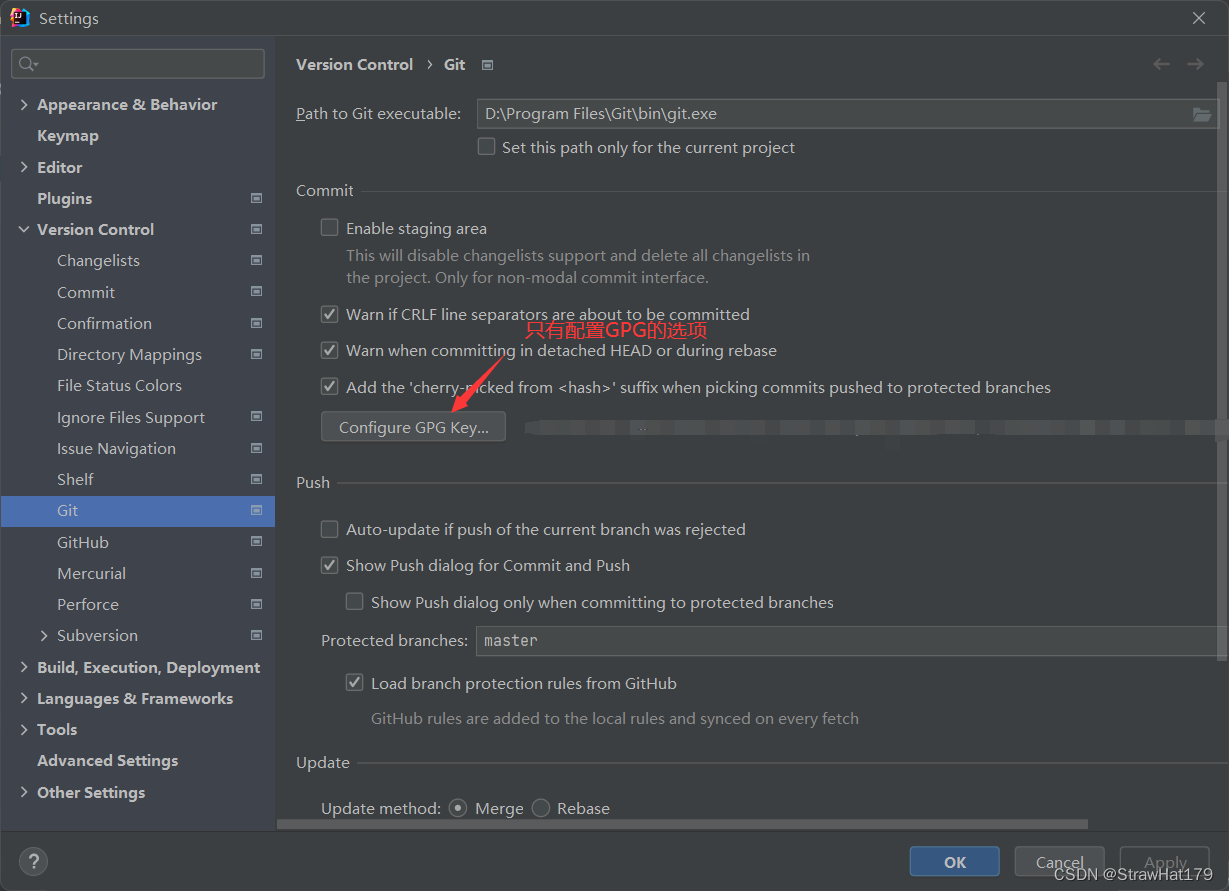Toggle Load branch protection rules from GitHub
This screenshot has height=891, width=1229.
point(354,683)
